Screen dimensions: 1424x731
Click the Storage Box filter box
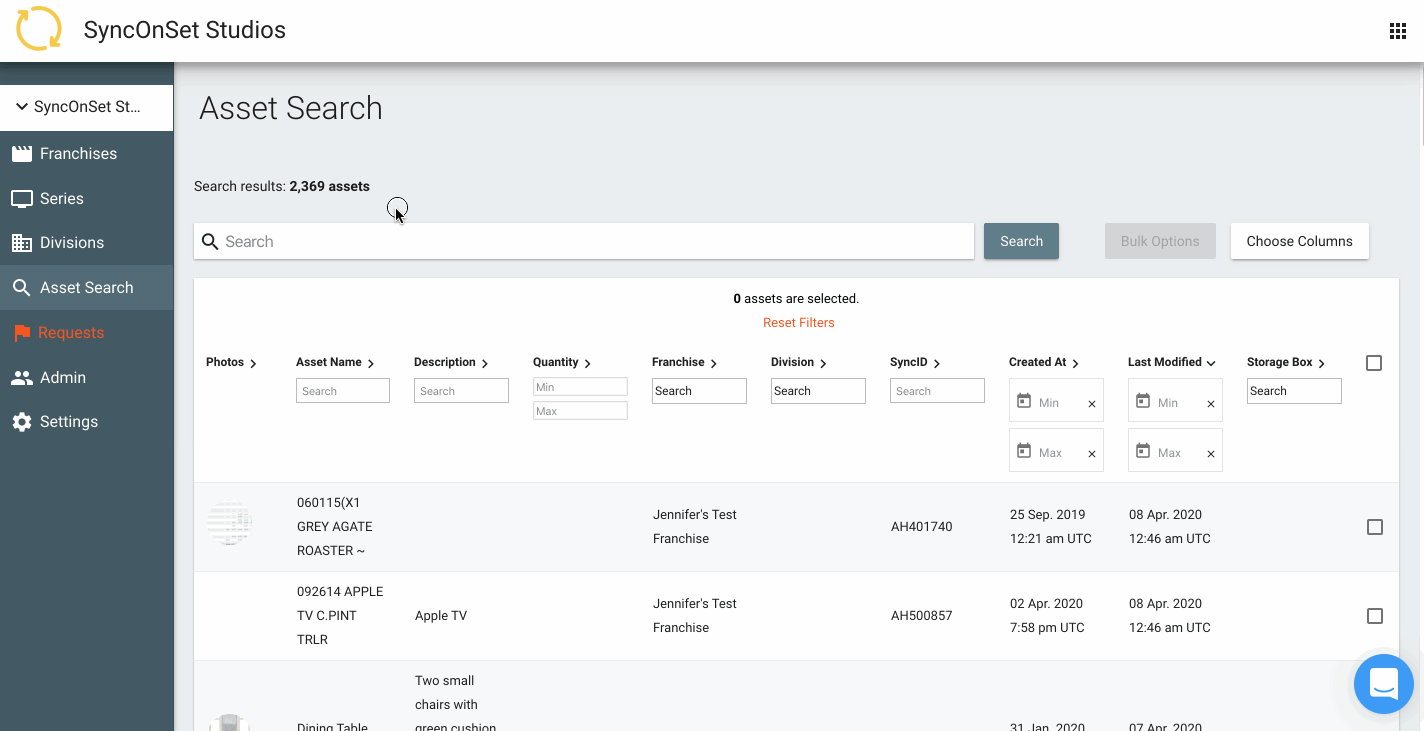coord(1294,391)
